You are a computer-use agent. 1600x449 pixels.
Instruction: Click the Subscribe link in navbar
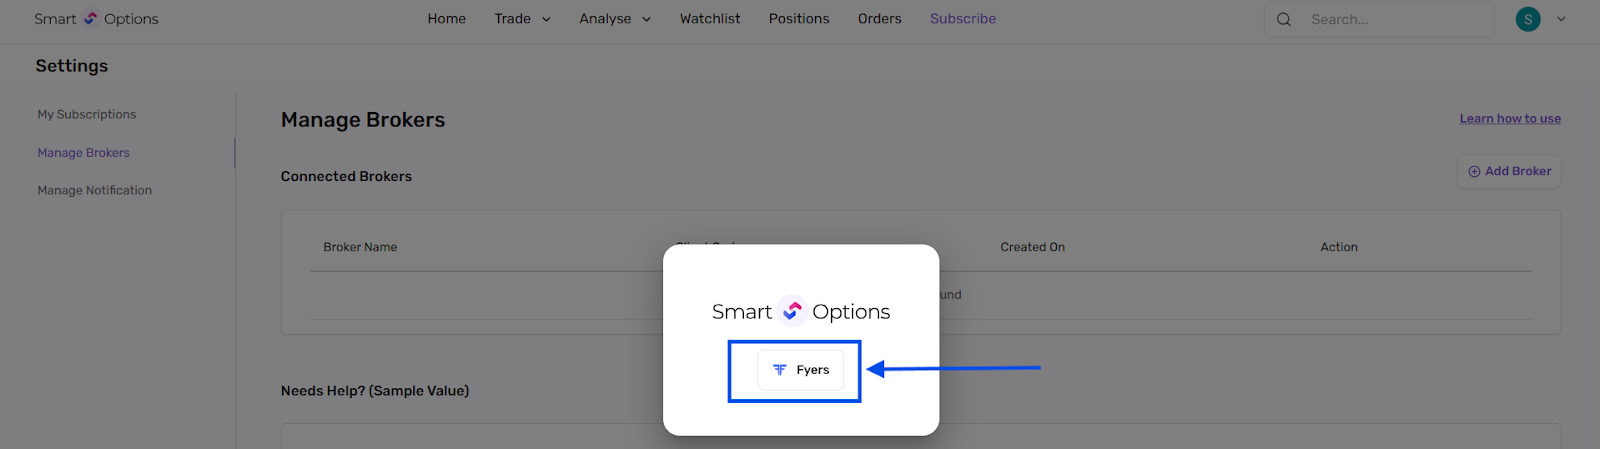963,19
